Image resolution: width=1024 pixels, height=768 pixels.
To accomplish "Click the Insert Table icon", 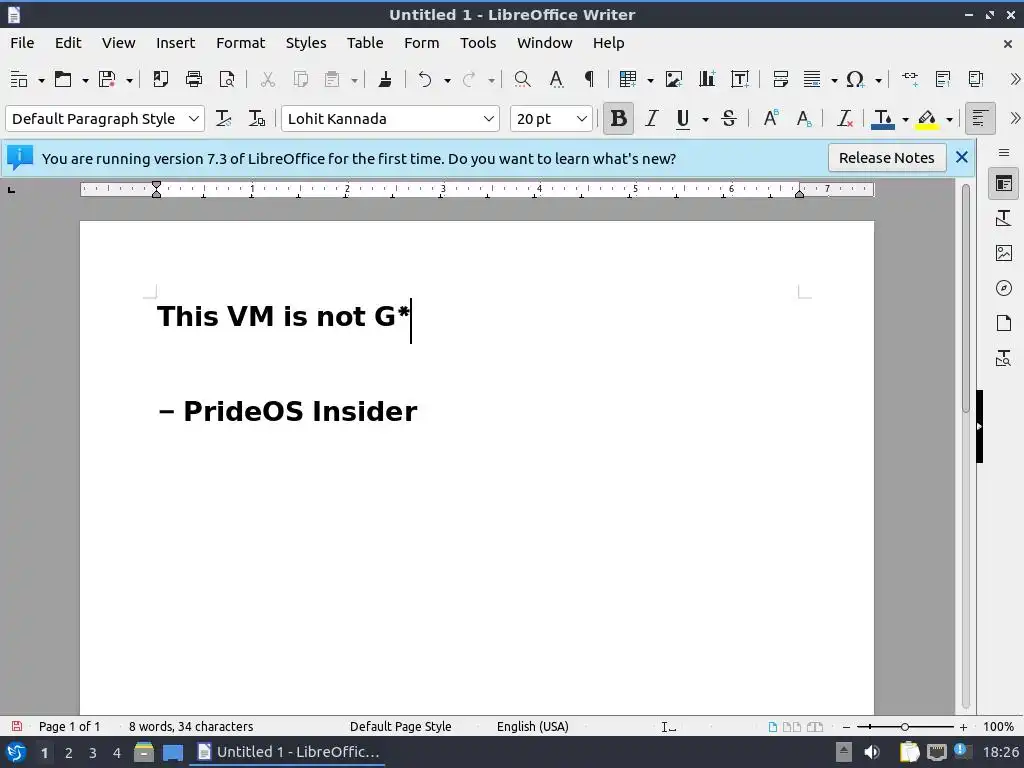I will 628,80.
